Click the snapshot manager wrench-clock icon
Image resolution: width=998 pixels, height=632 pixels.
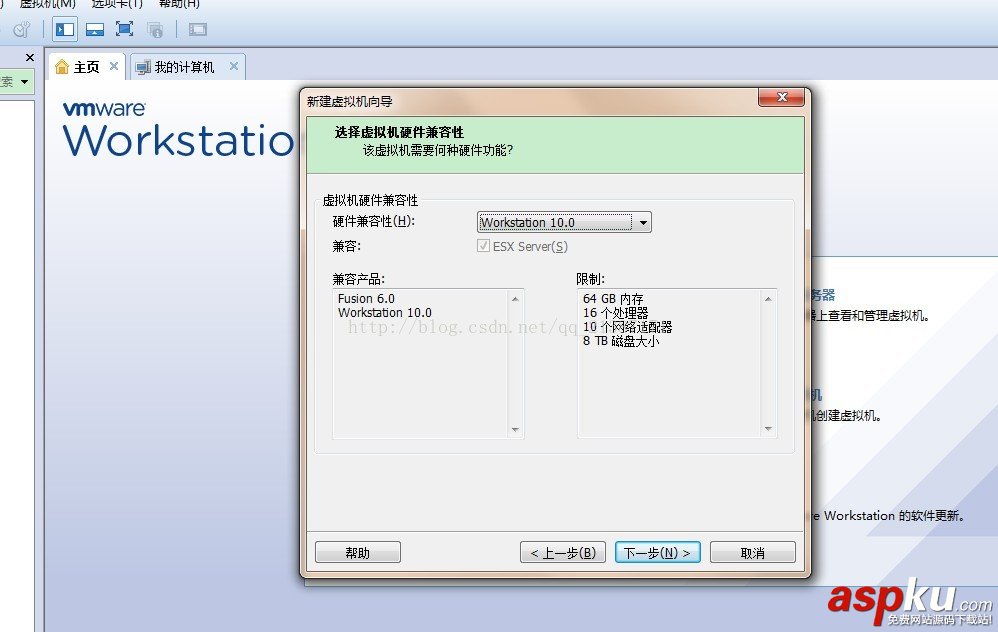coord(22,29)
